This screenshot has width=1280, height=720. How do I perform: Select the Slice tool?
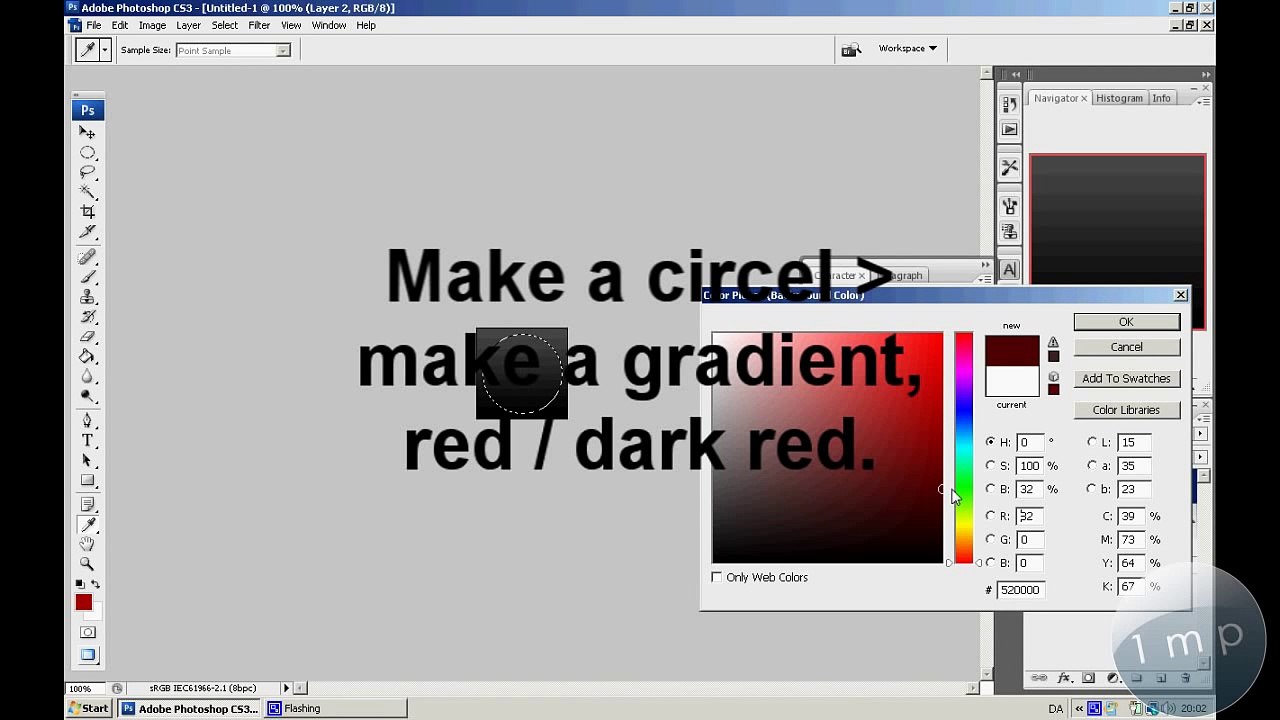click(88, 232)
